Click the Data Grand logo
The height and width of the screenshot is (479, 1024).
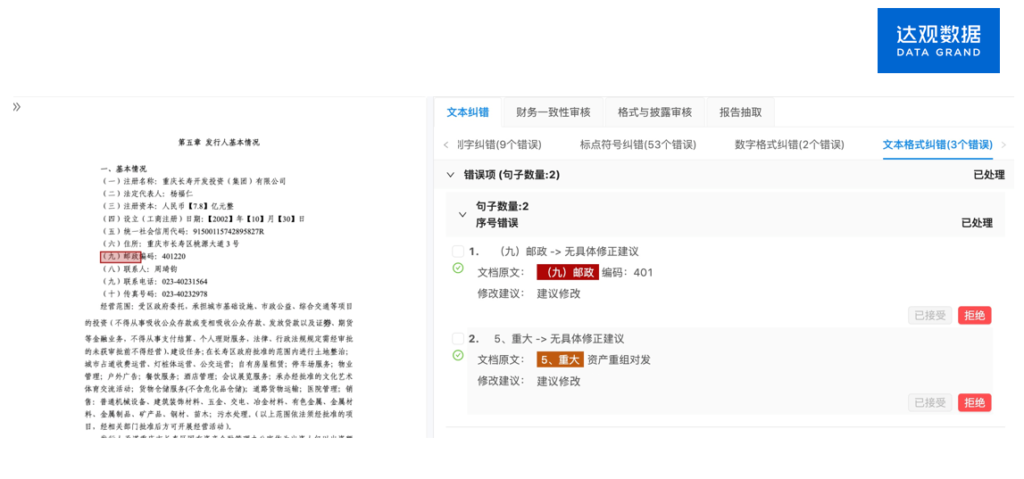[938, 41]
